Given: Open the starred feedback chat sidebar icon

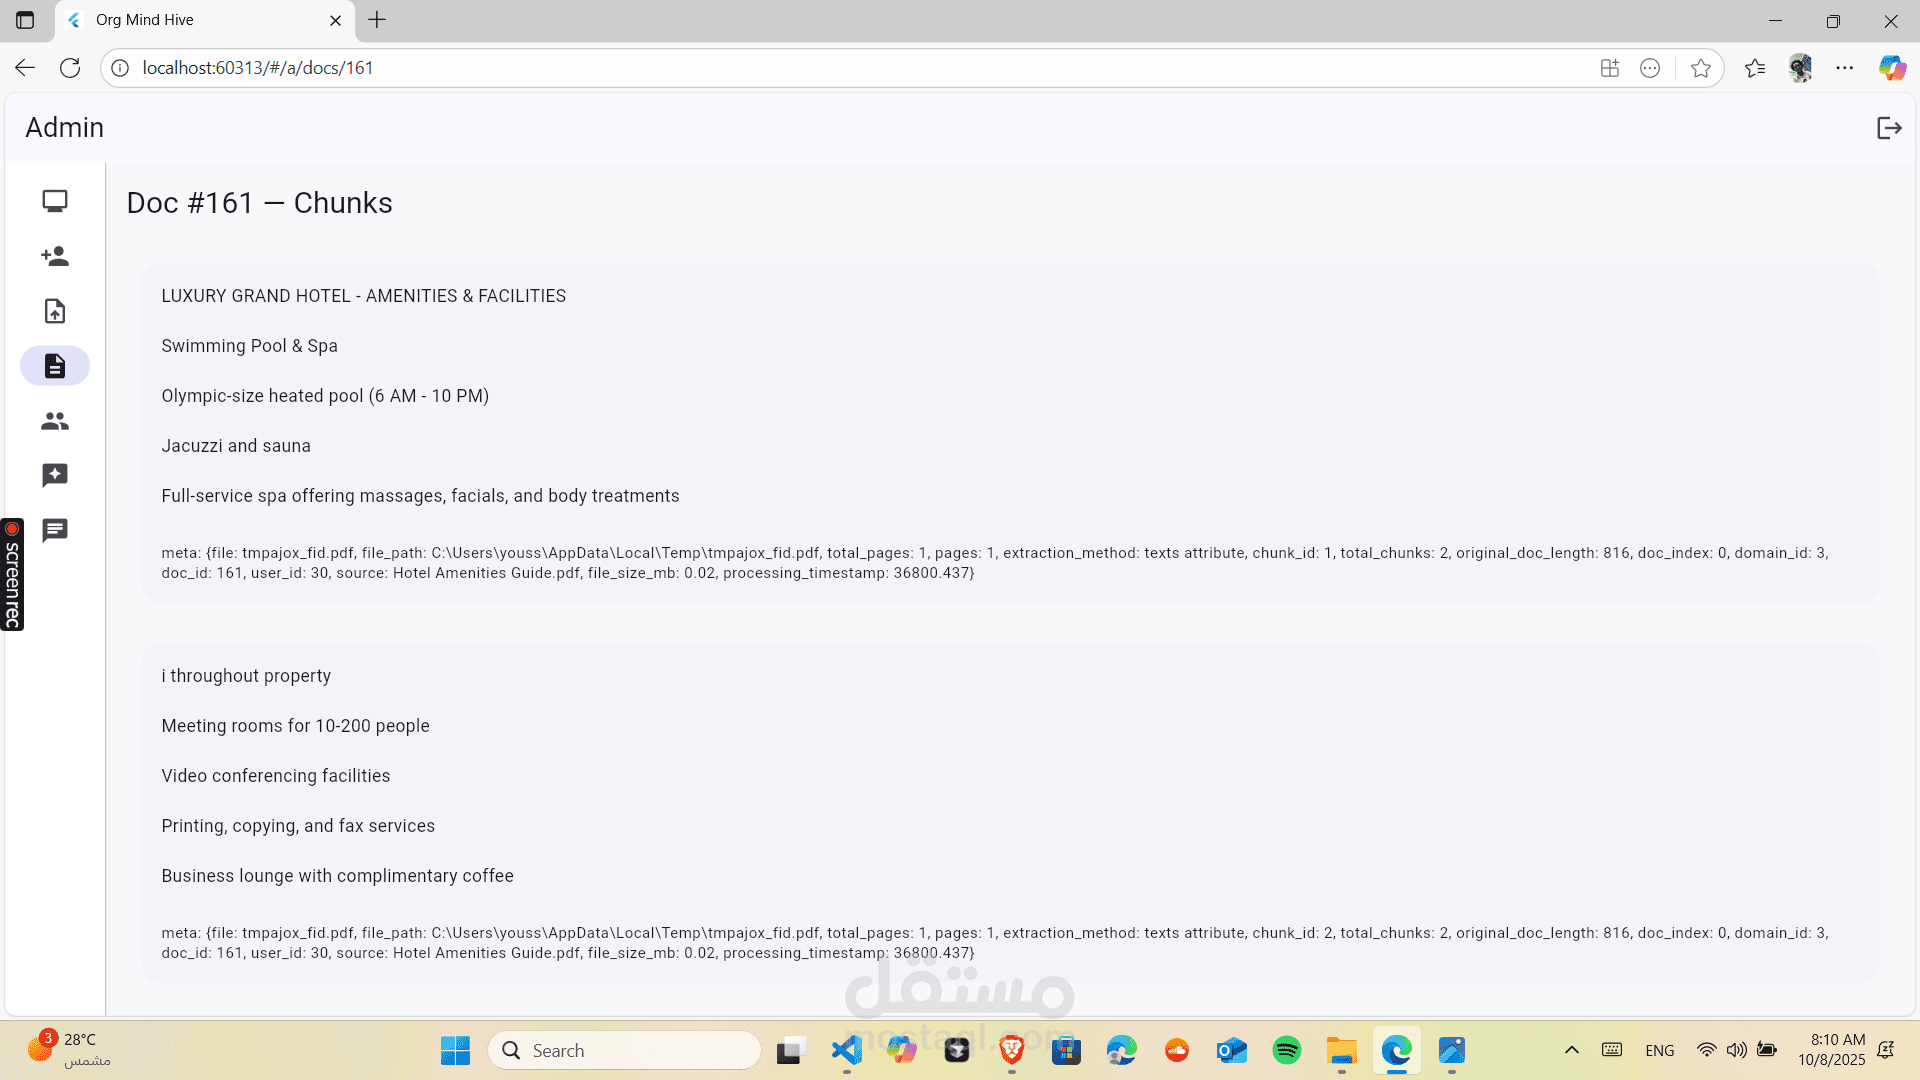Looking at the screenshot, I should tap(55, 475).
